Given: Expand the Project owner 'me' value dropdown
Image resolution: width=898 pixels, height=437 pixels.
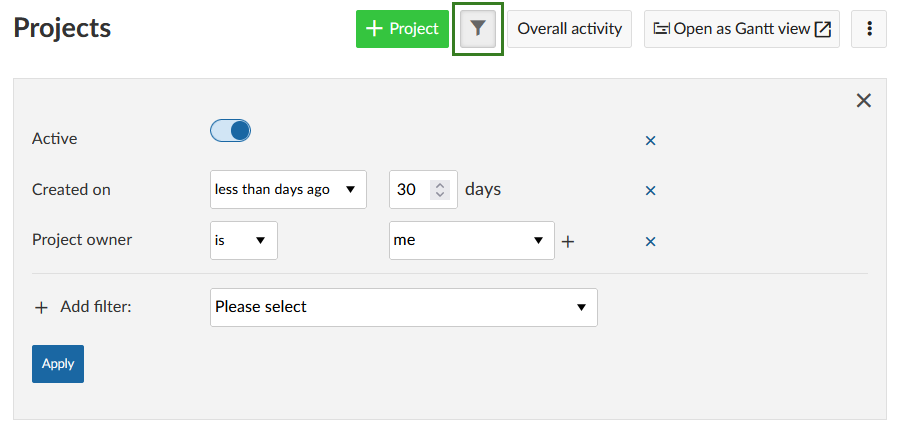Looking at the screenshot, I should [x=471, y=240].
